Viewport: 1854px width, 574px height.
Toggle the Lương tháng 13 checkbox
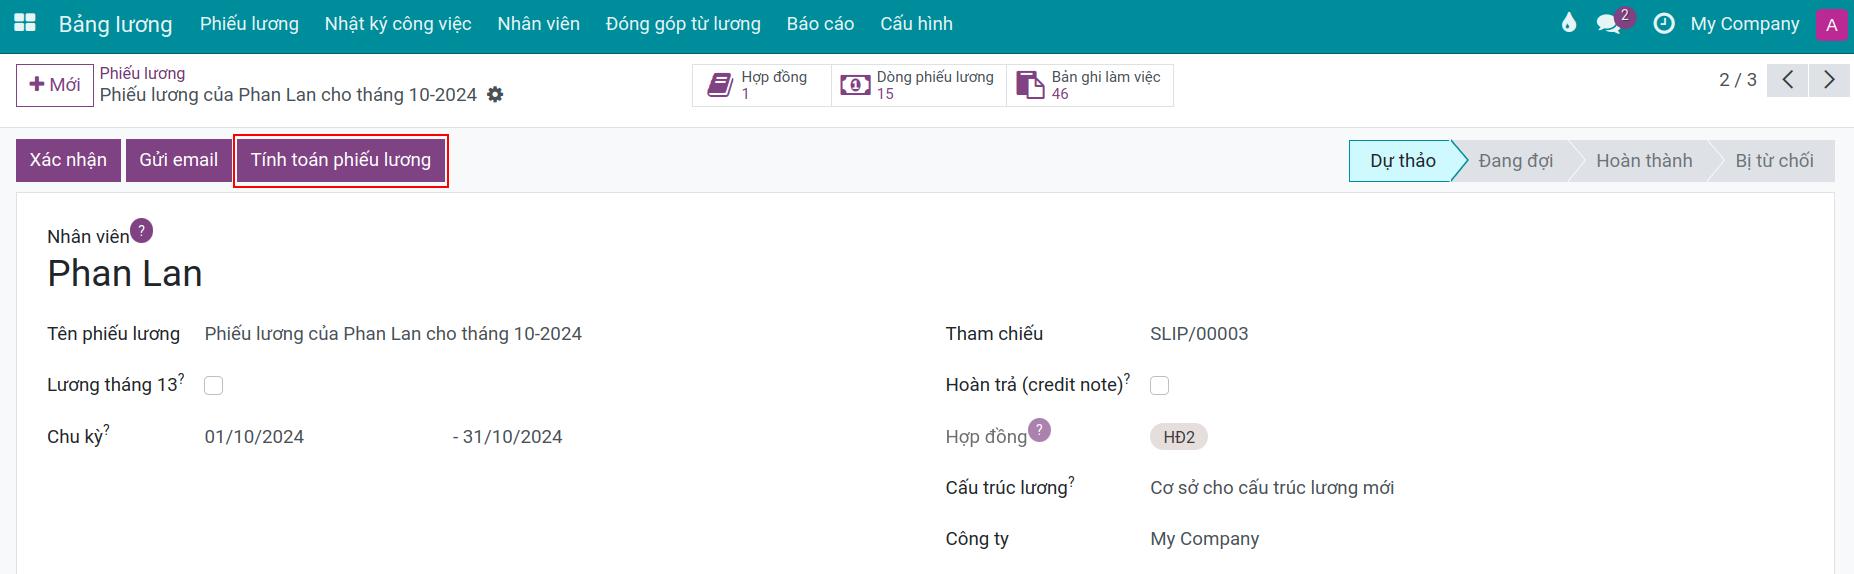pos(213,385)
